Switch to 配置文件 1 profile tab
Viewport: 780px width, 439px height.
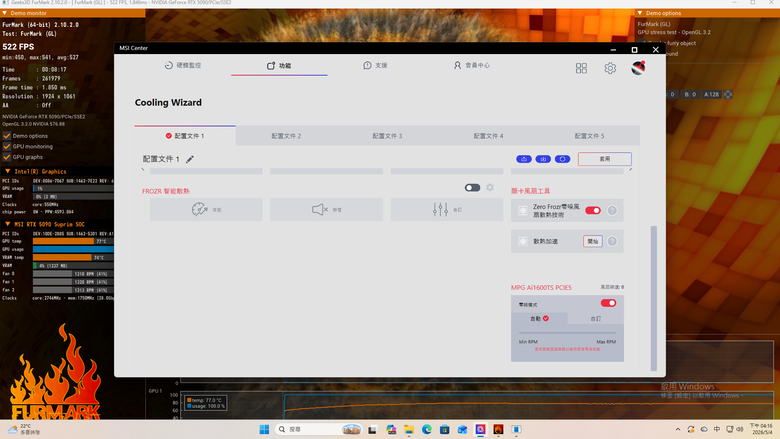tap(185, 136)
